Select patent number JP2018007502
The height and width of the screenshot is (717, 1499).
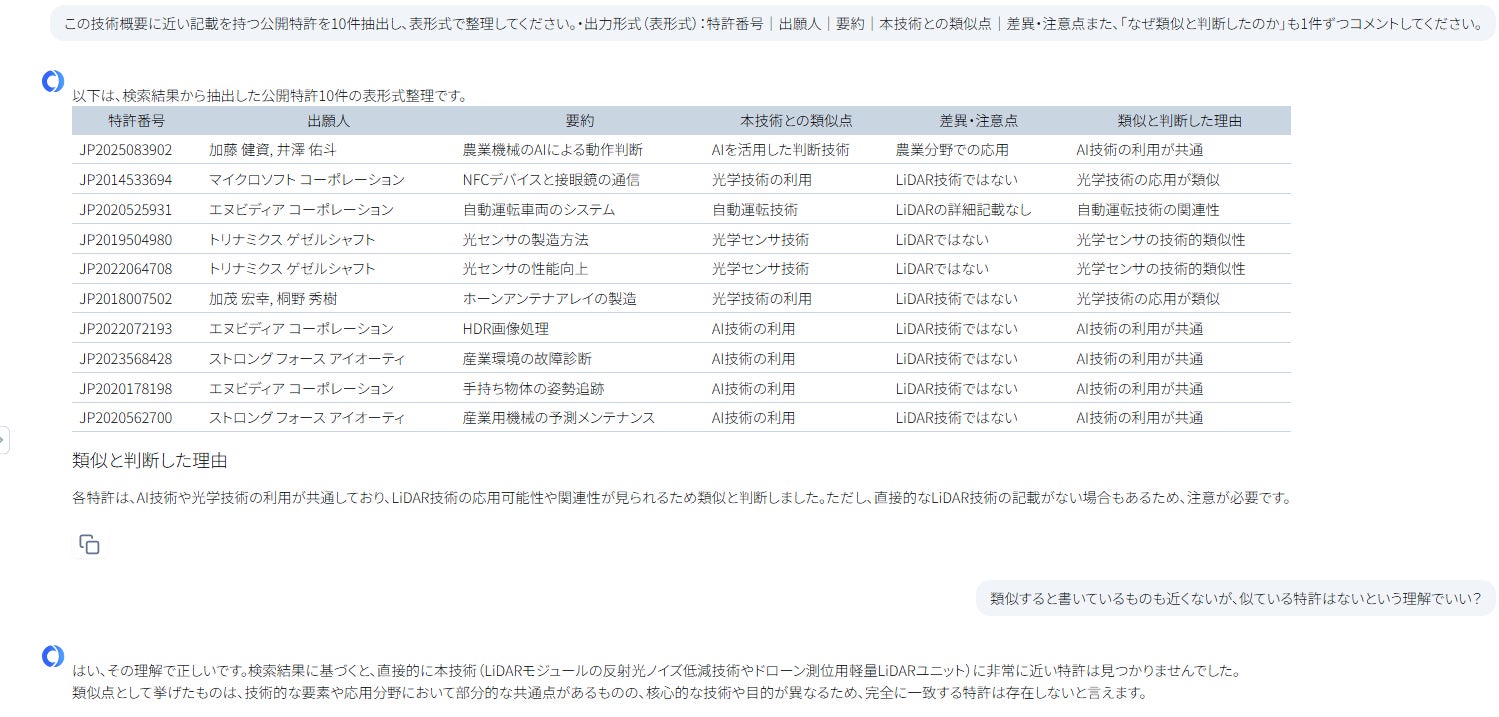pos(126,299)
